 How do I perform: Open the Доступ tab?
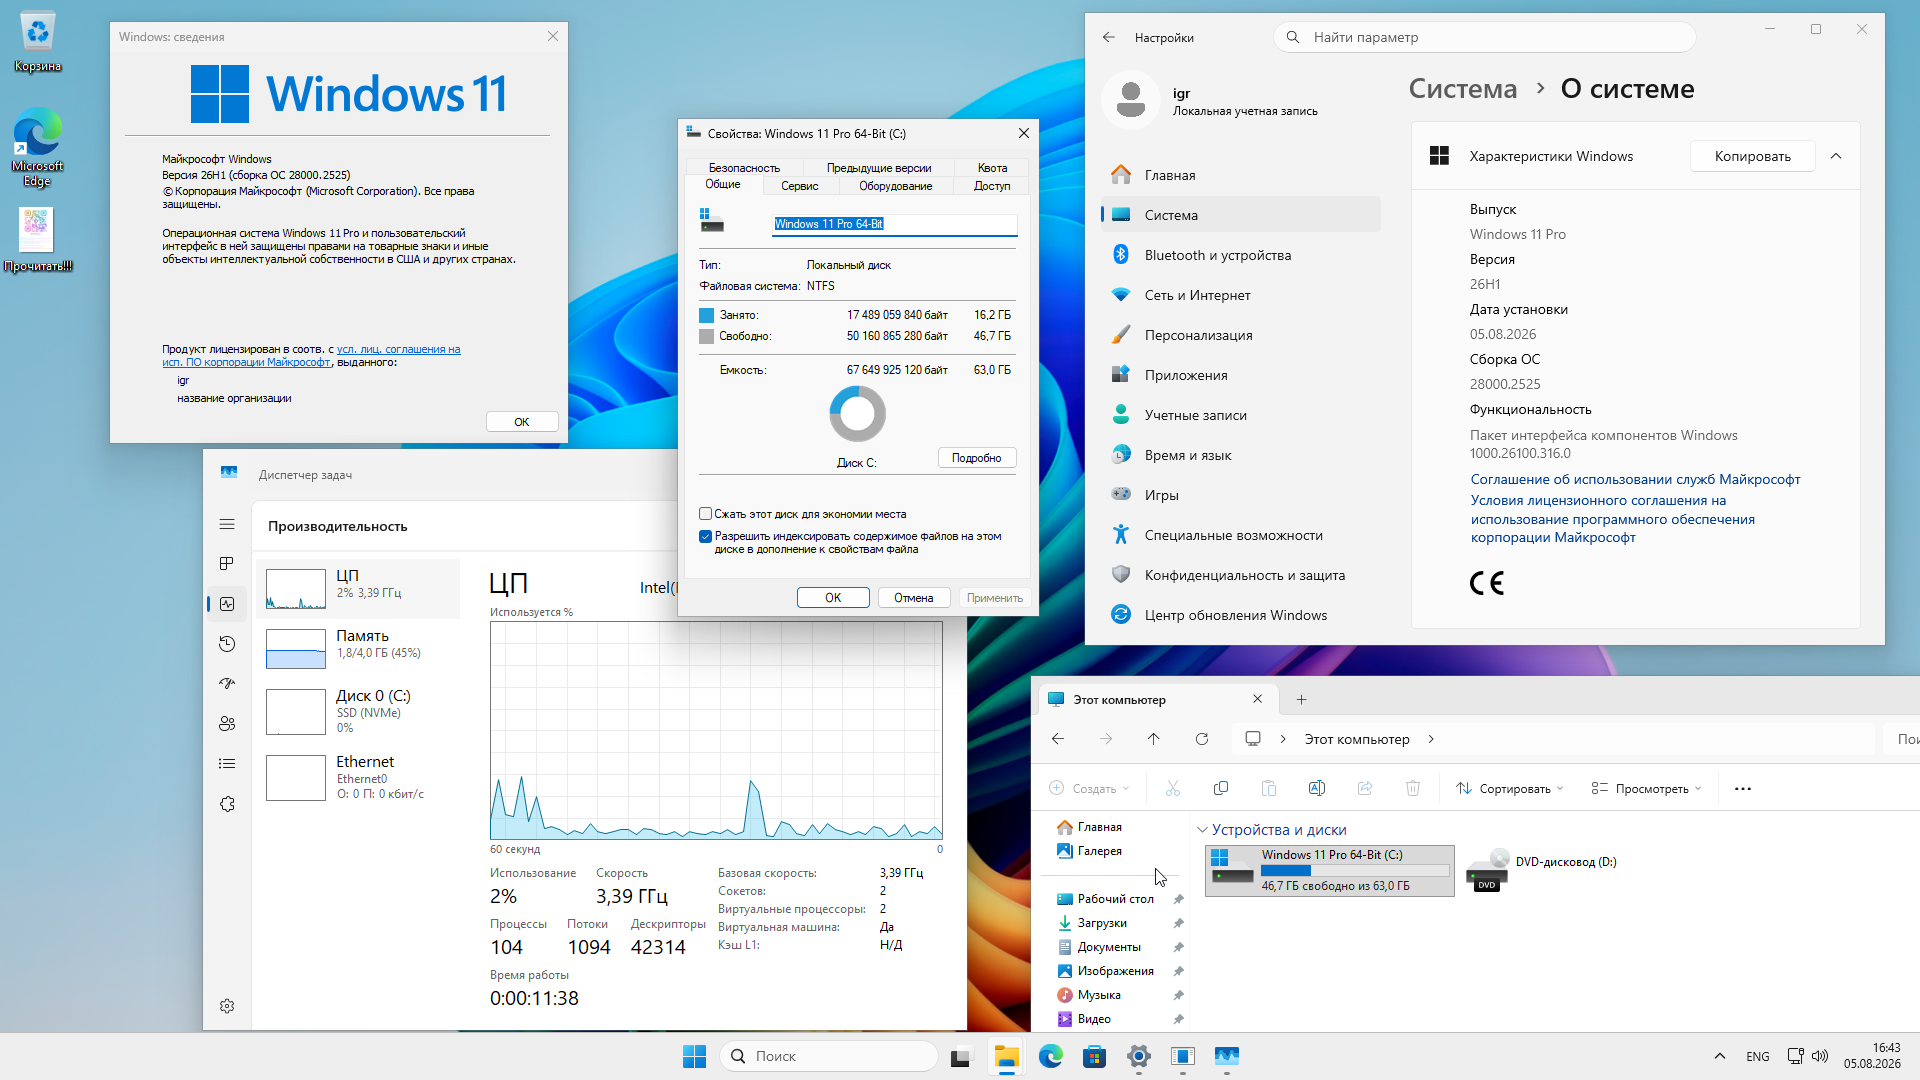pyautogui.click(x=992, y=186)
